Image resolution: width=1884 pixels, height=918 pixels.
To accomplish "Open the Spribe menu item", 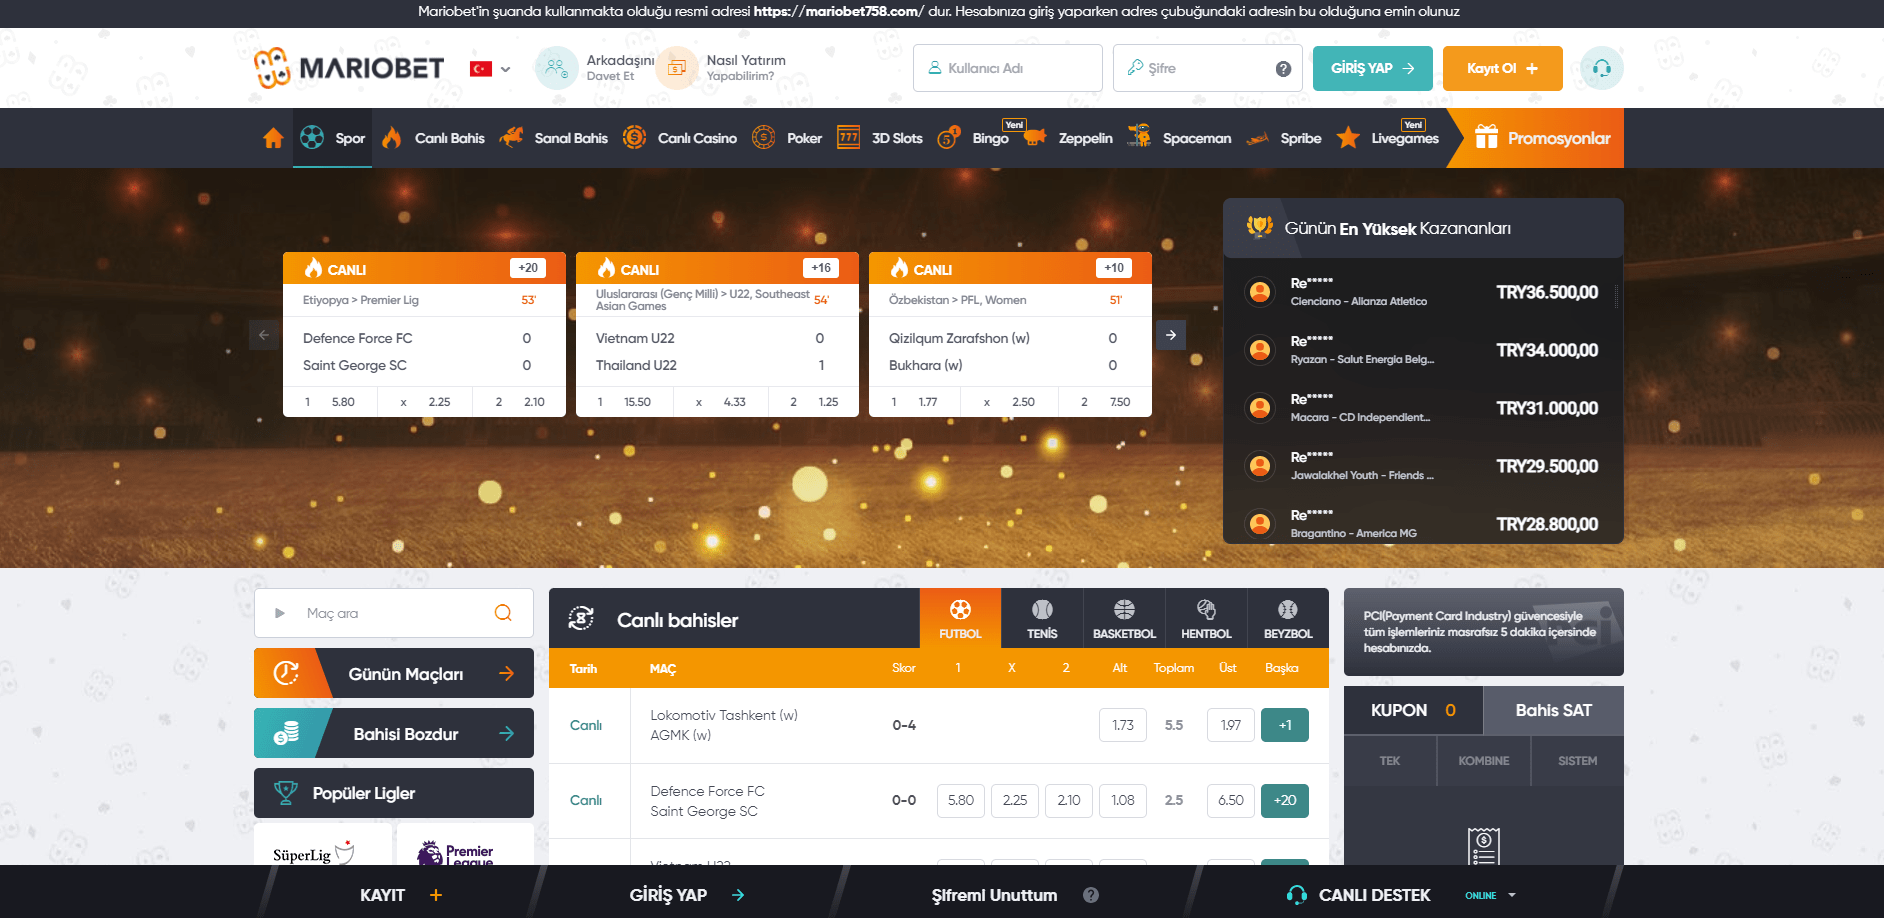I will point(1283,138).
